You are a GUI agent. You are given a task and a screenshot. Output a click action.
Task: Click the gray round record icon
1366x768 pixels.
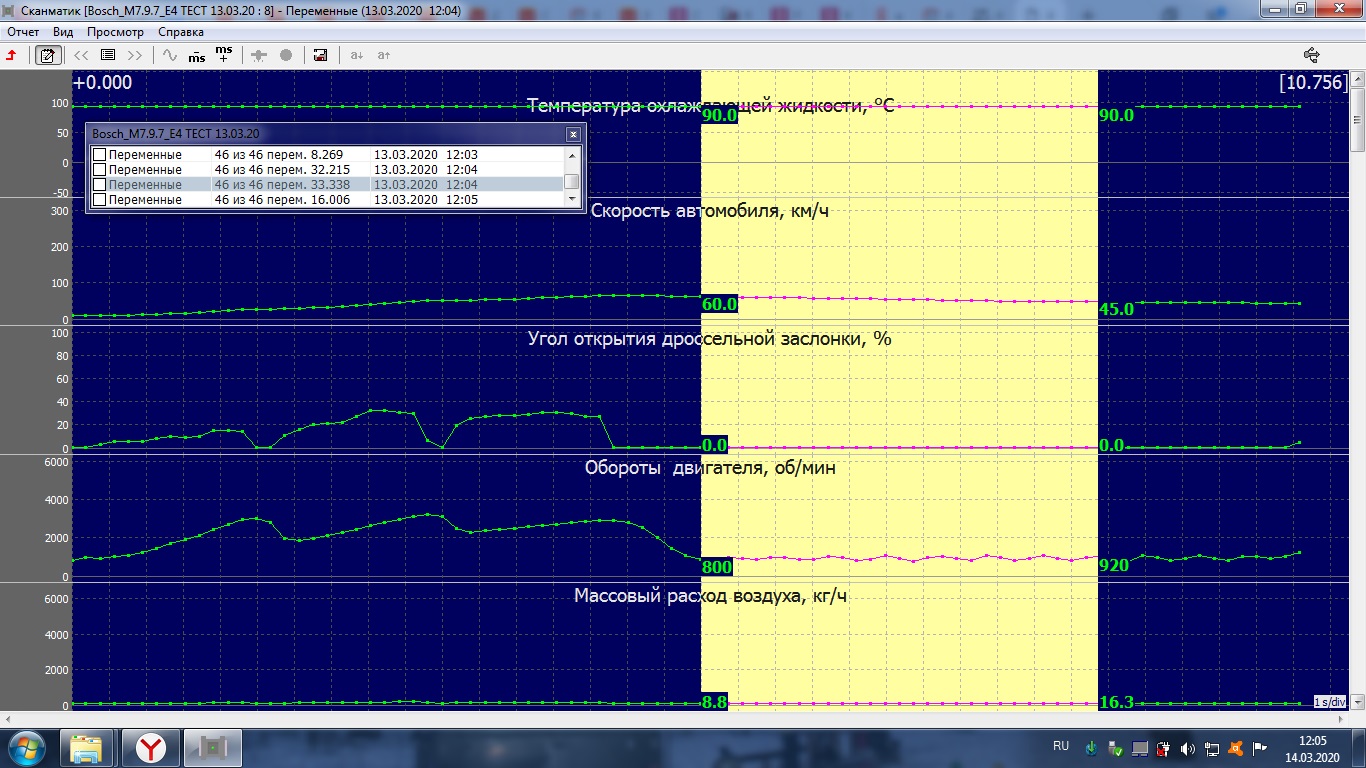pos(286,55)
